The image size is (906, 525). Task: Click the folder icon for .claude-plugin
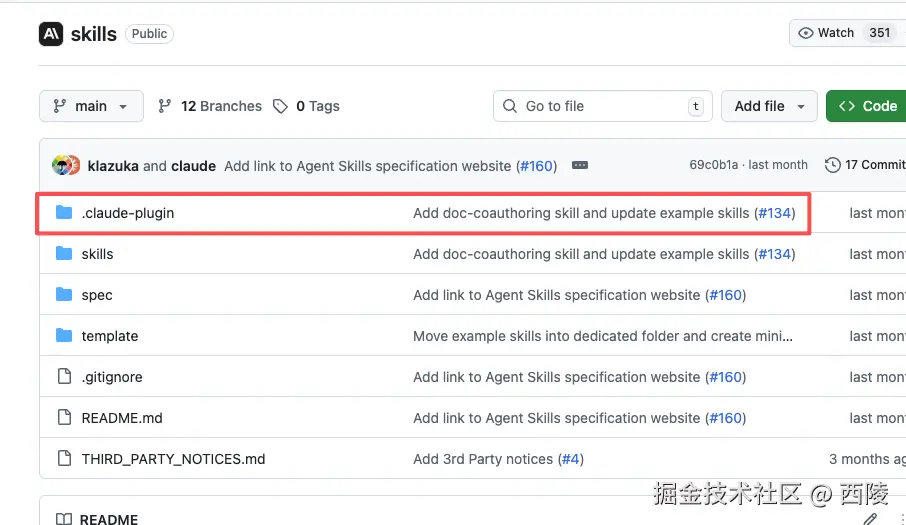click(64, 213)
